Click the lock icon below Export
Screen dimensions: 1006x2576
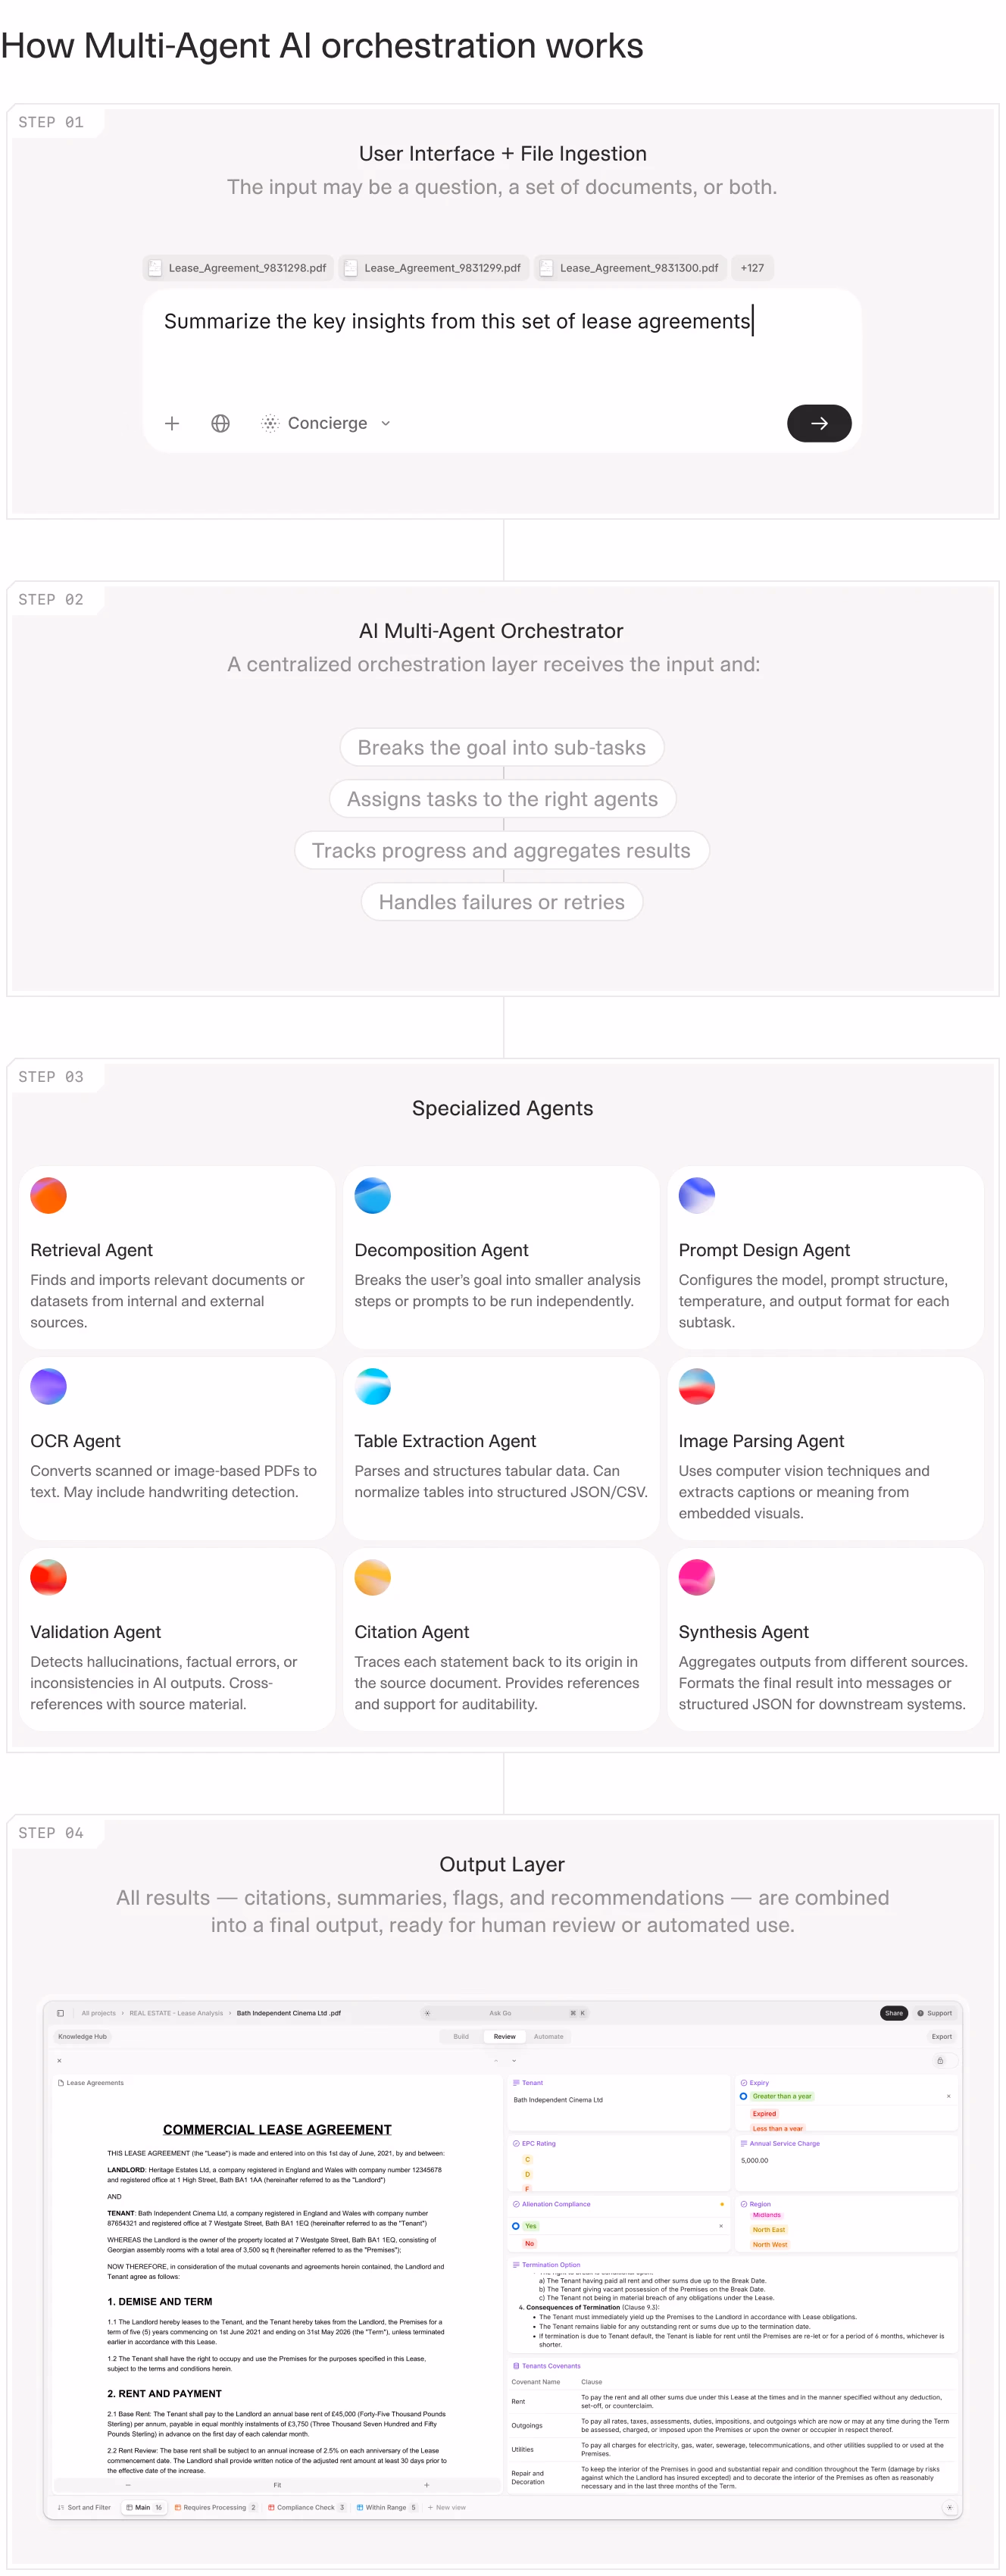pos(939,2060)
